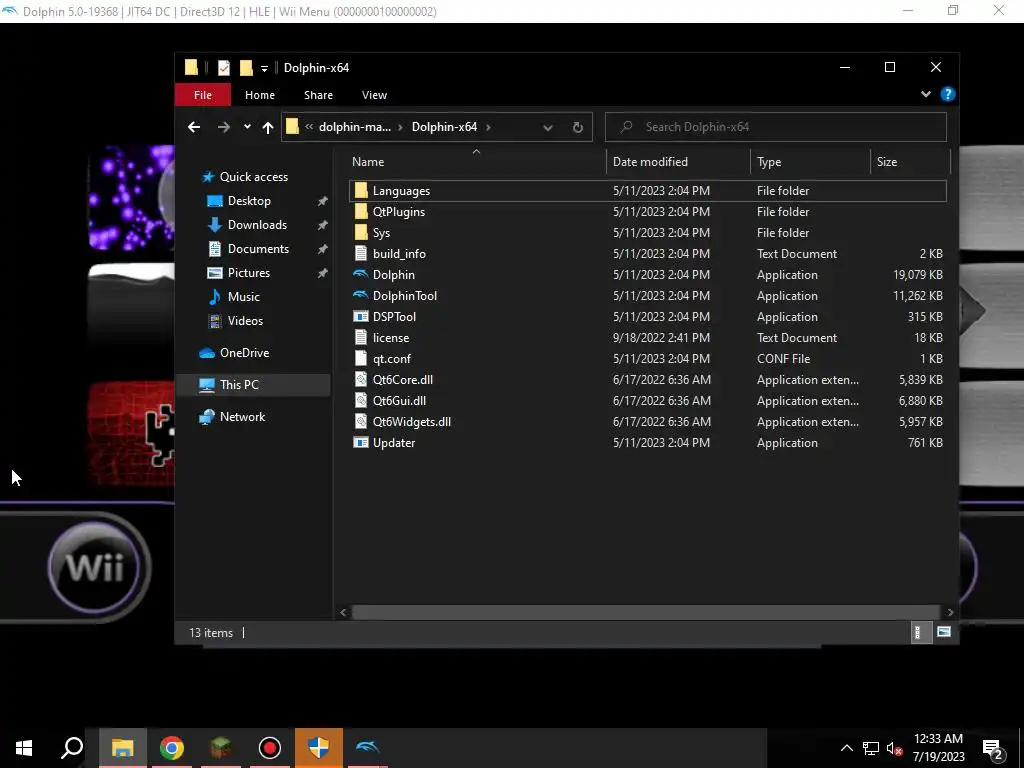1024x768 pixels.
Task: Select Quick access in navigation pane
Action: coord(253,176)
